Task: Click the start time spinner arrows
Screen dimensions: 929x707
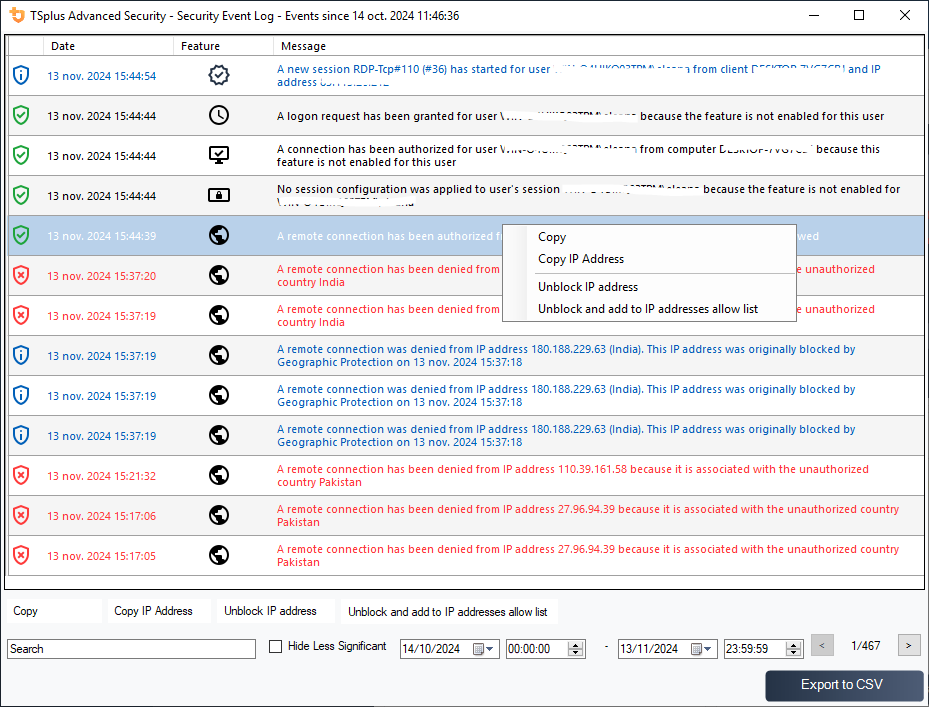Action: pyautogui.click(x=576, y=649)
